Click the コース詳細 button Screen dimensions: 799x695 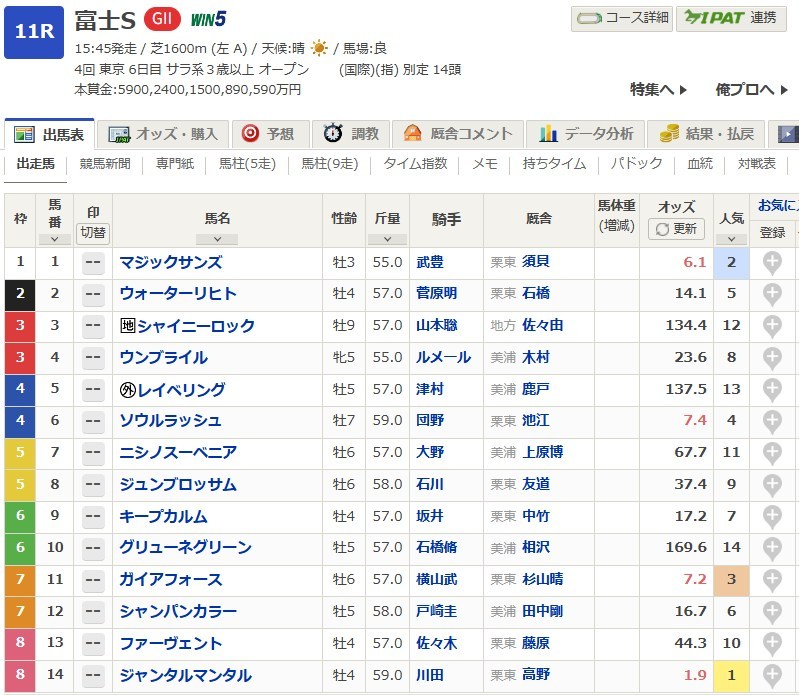pos(622,18)
